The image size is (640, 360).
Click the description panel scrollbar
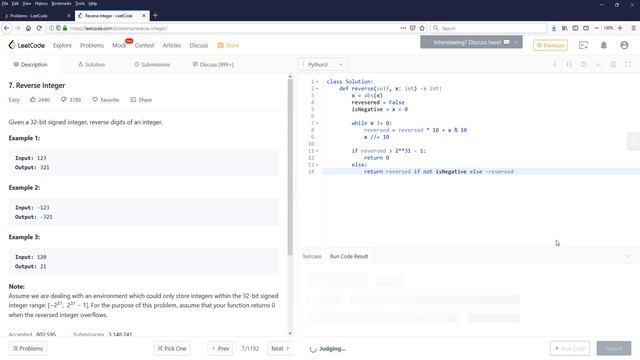(290, 167)
